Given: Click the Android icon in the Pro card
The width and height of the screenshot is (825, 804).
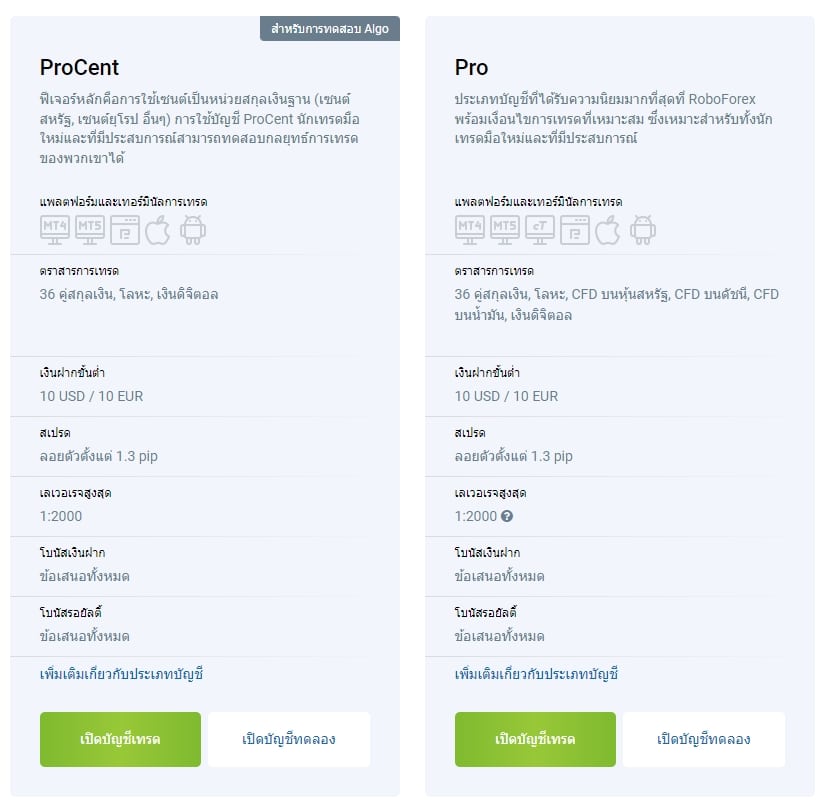Looking at the screenshot, I should click(643, 230).
